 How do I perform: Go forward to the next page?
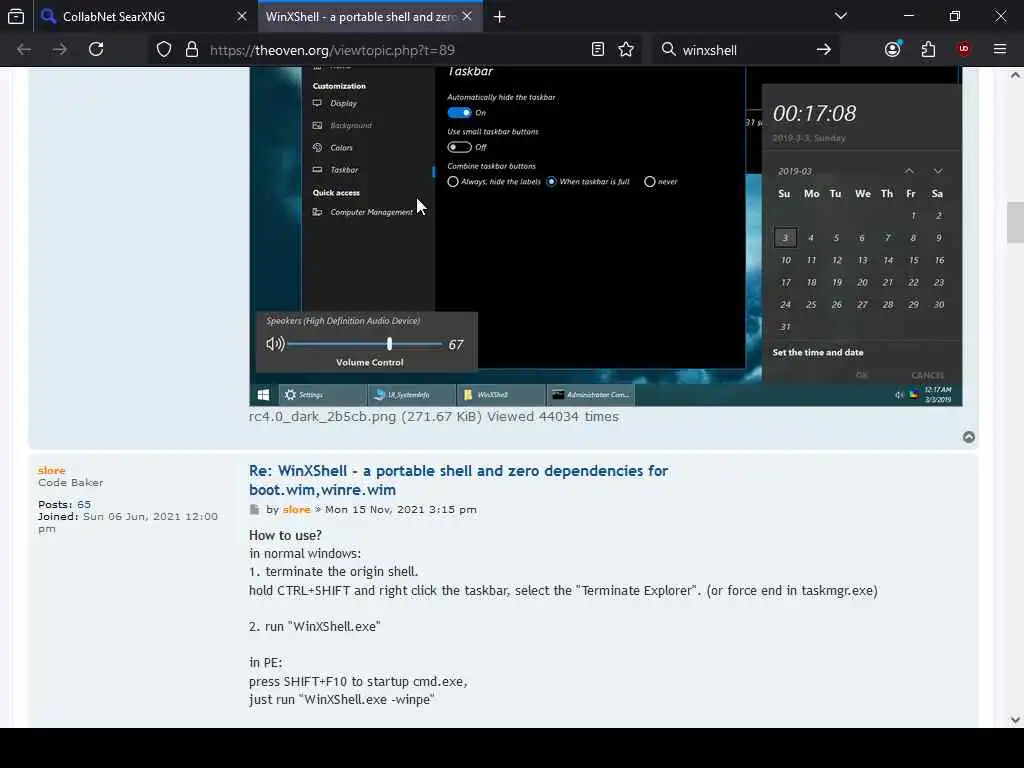[59, 49]
